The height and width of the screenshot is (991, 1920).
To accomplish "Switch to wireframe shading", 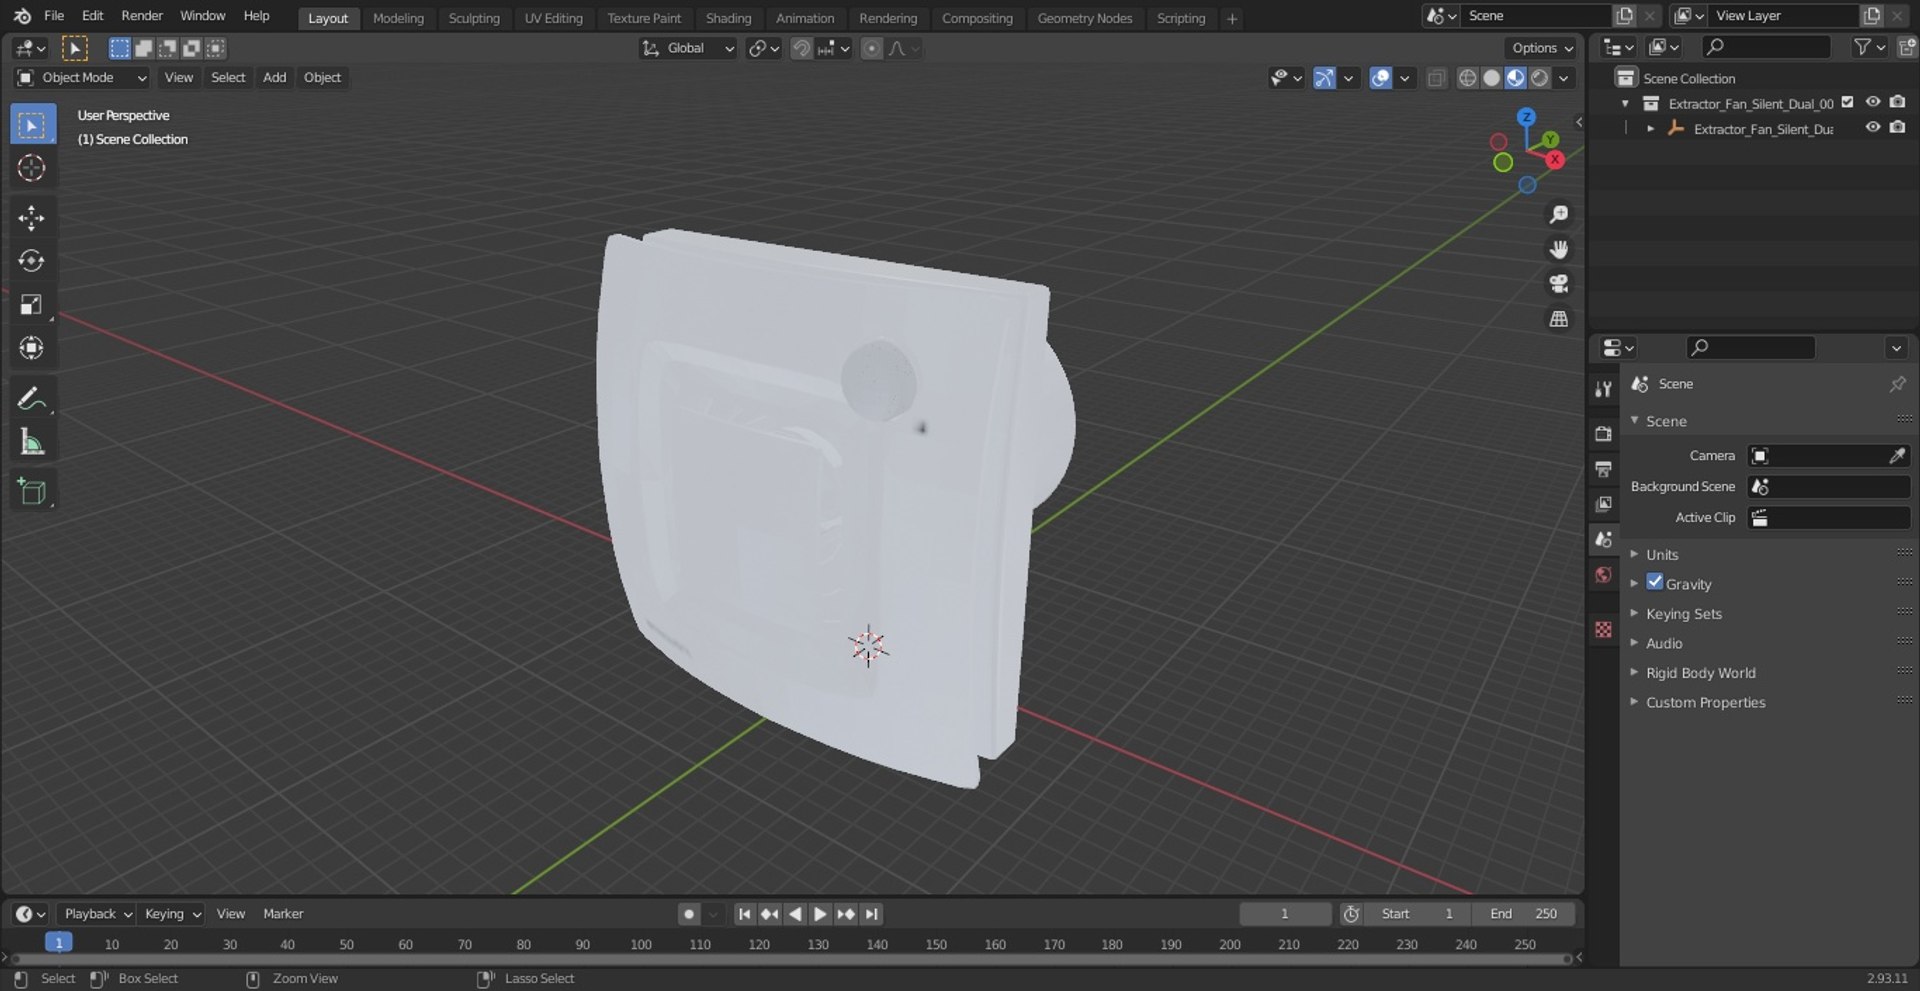I will click(1467, 78).
